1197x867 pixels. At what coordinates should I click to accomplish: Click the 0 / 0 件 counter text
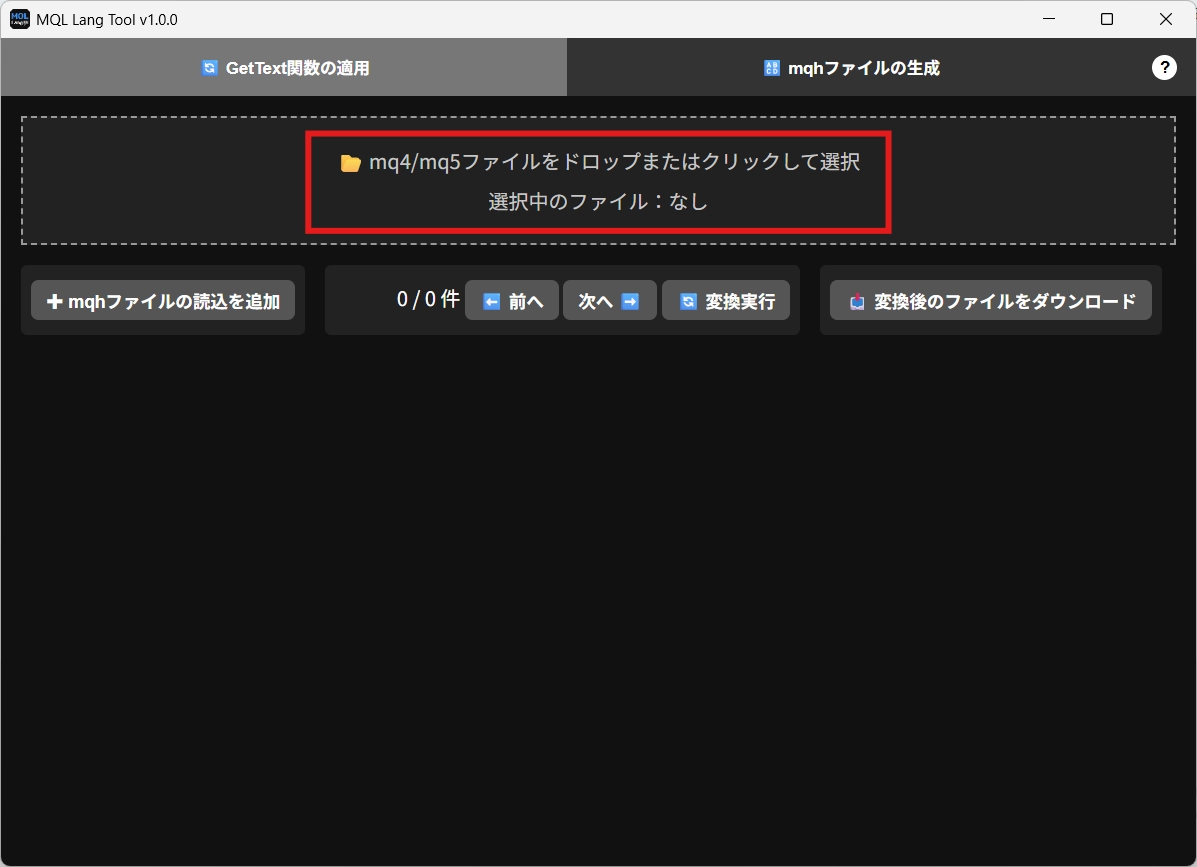[x=428, y=299]
